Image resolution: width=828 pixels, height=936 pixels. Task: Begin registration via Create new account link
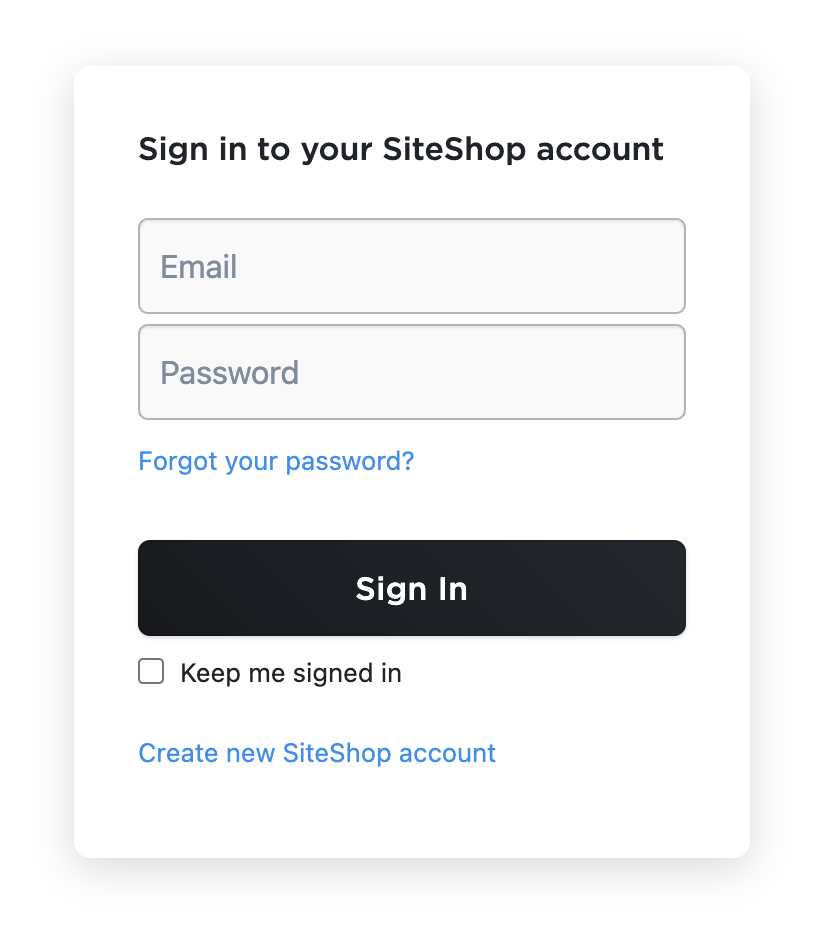[x=317, y=753]
